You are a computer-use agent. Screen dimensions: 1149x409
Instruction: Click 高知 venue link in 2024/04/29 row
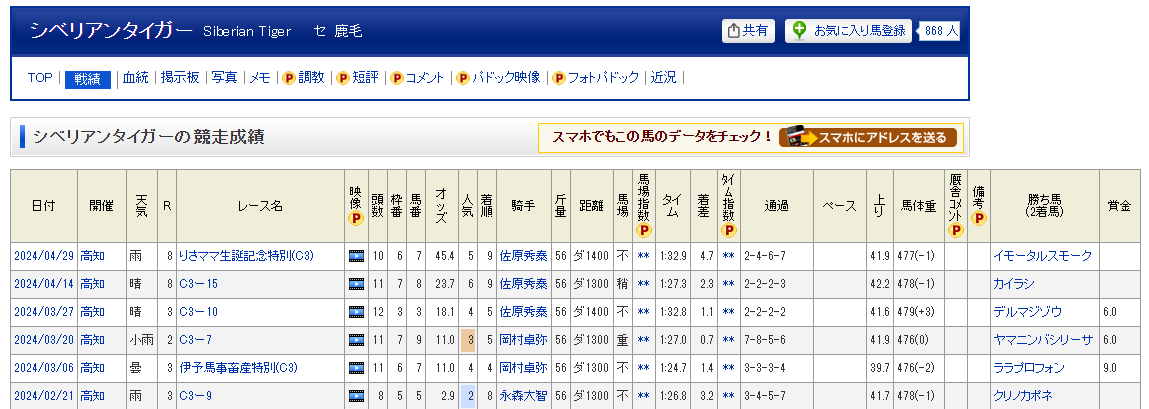point(92,256)
